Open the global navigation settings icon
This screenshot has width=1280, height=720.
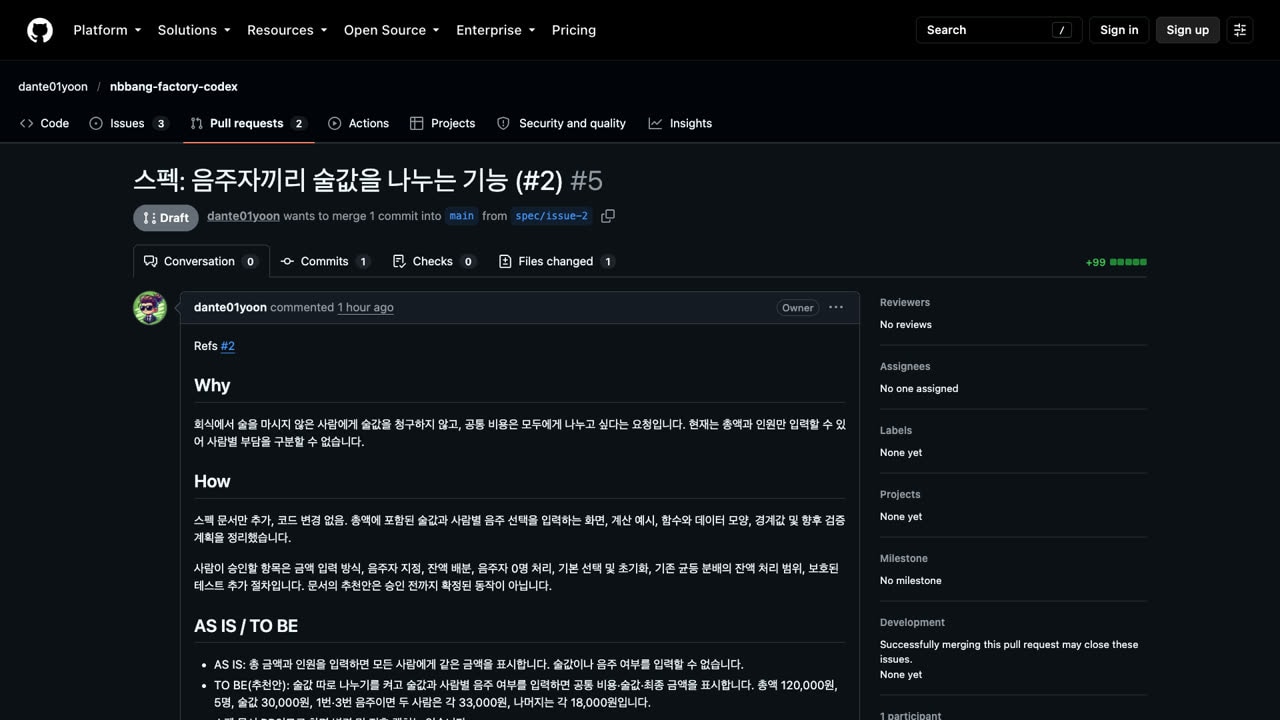pyautogui.click(x=1240, y=30)
